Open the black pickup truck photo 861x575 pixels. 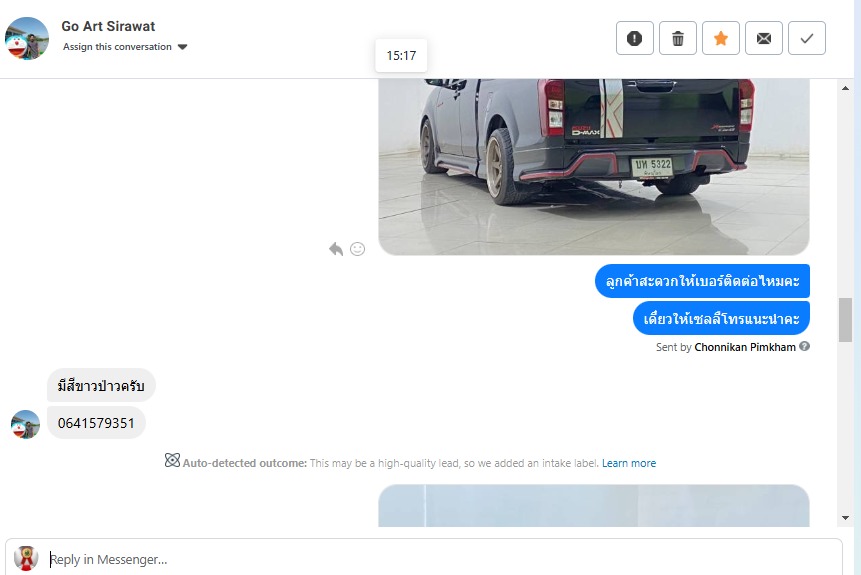594,167
